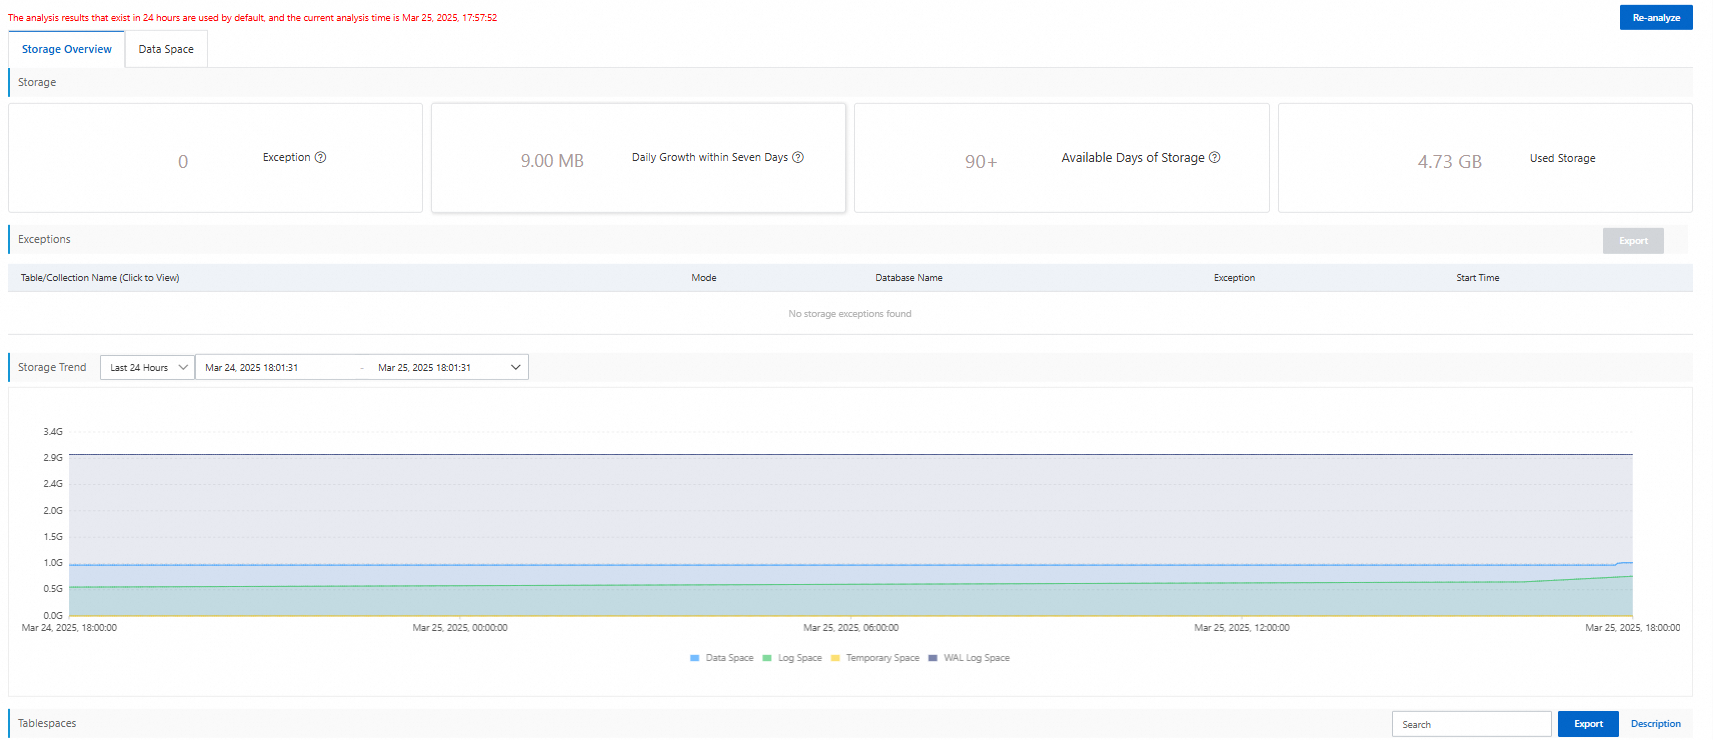Click the Mar 25, 2025, 00:00:00 axis label
Screen dimensions: 1713x740
click(x=460, y=628)
